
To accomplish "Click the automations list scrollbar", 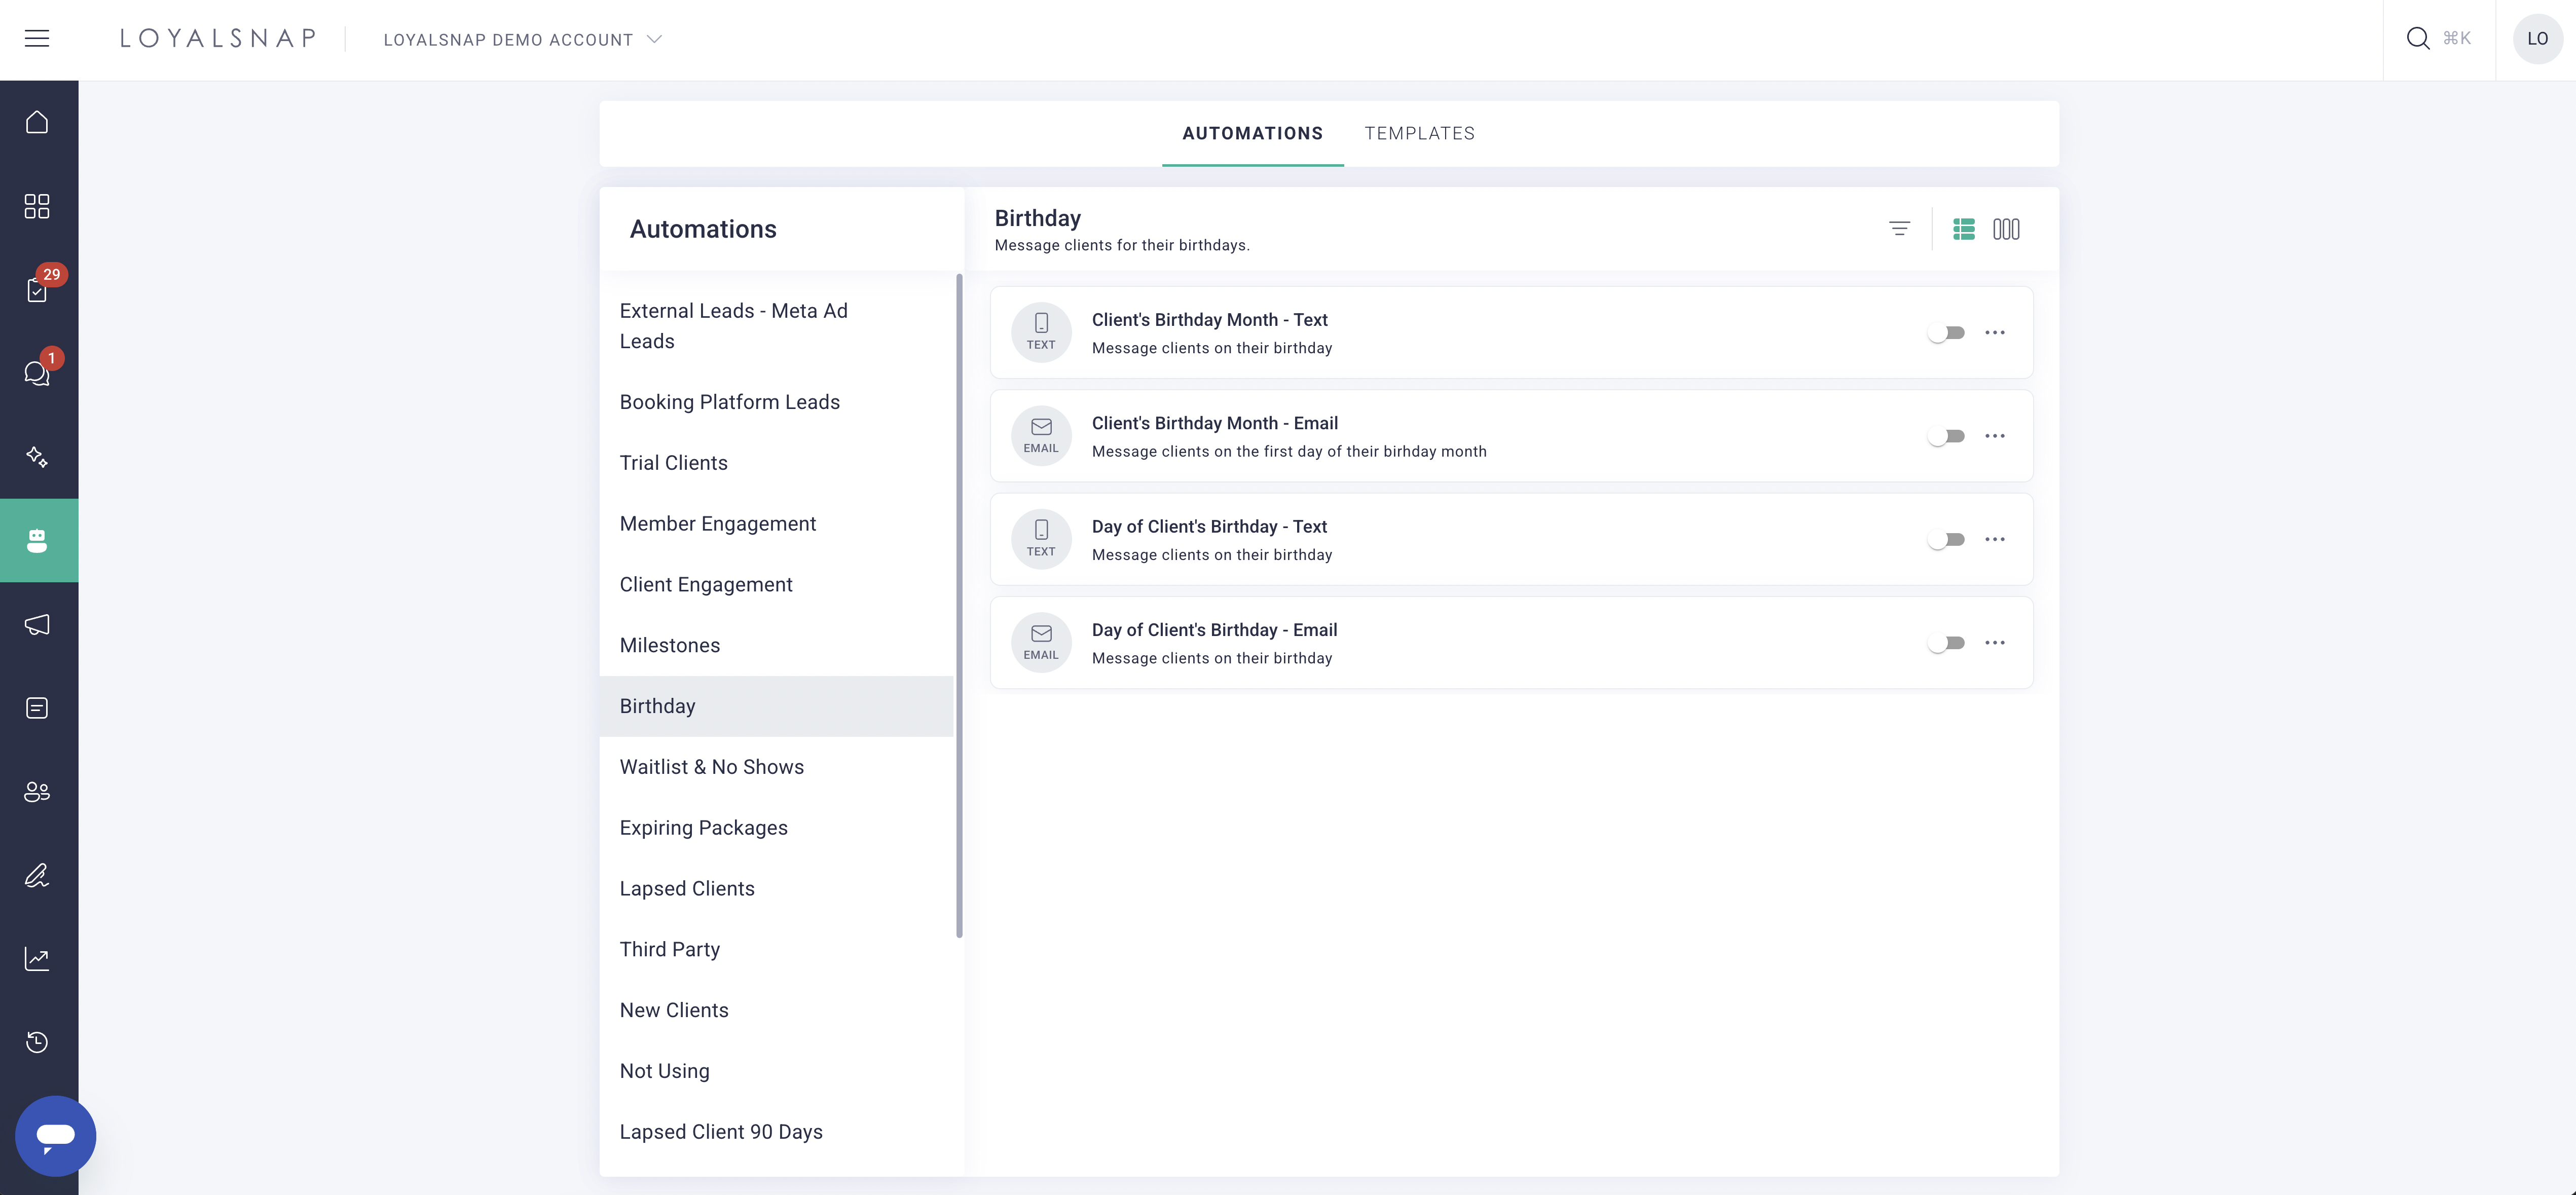I will click(x=959, y=606).
